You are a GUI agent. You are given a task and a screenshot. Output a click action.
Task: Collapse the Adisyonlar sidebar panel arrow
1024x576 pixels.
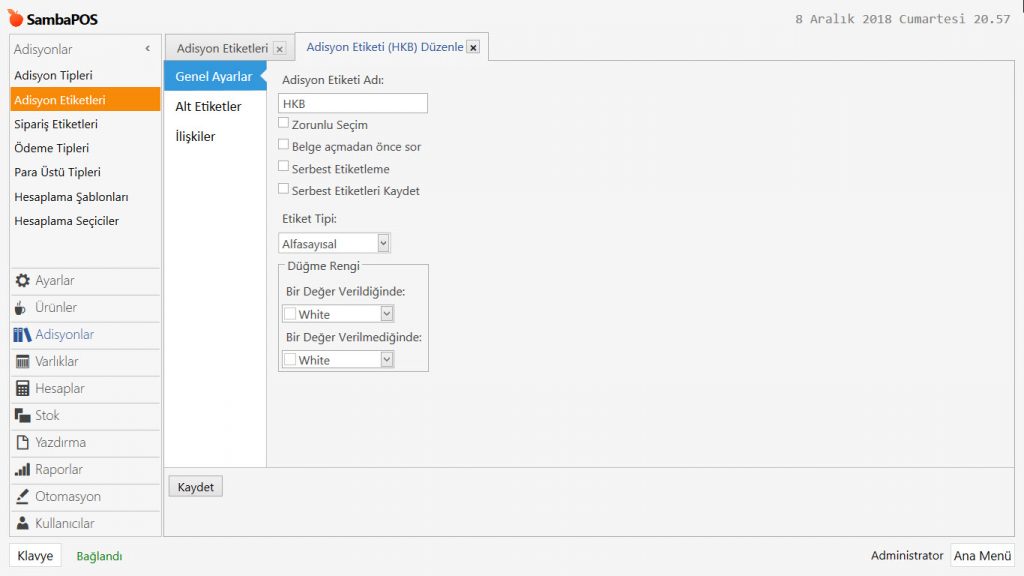tap(148, 49)
